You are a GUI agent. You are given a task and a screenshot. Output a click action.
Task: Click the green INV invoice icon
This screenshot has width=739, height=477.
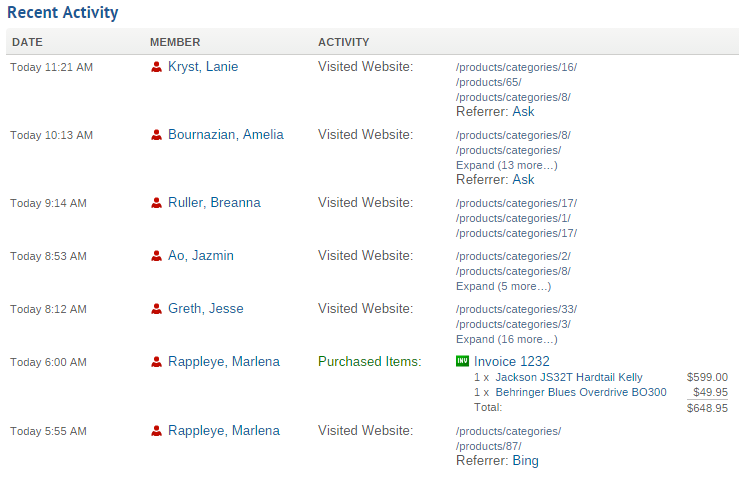coord(462,361)
